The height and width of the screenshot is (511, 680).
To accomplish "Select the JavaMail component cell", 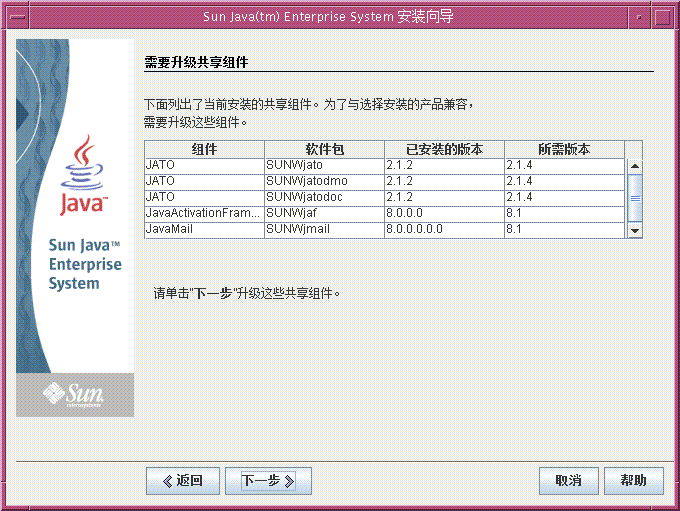I will pyautogui.click(x=204, y=230).
